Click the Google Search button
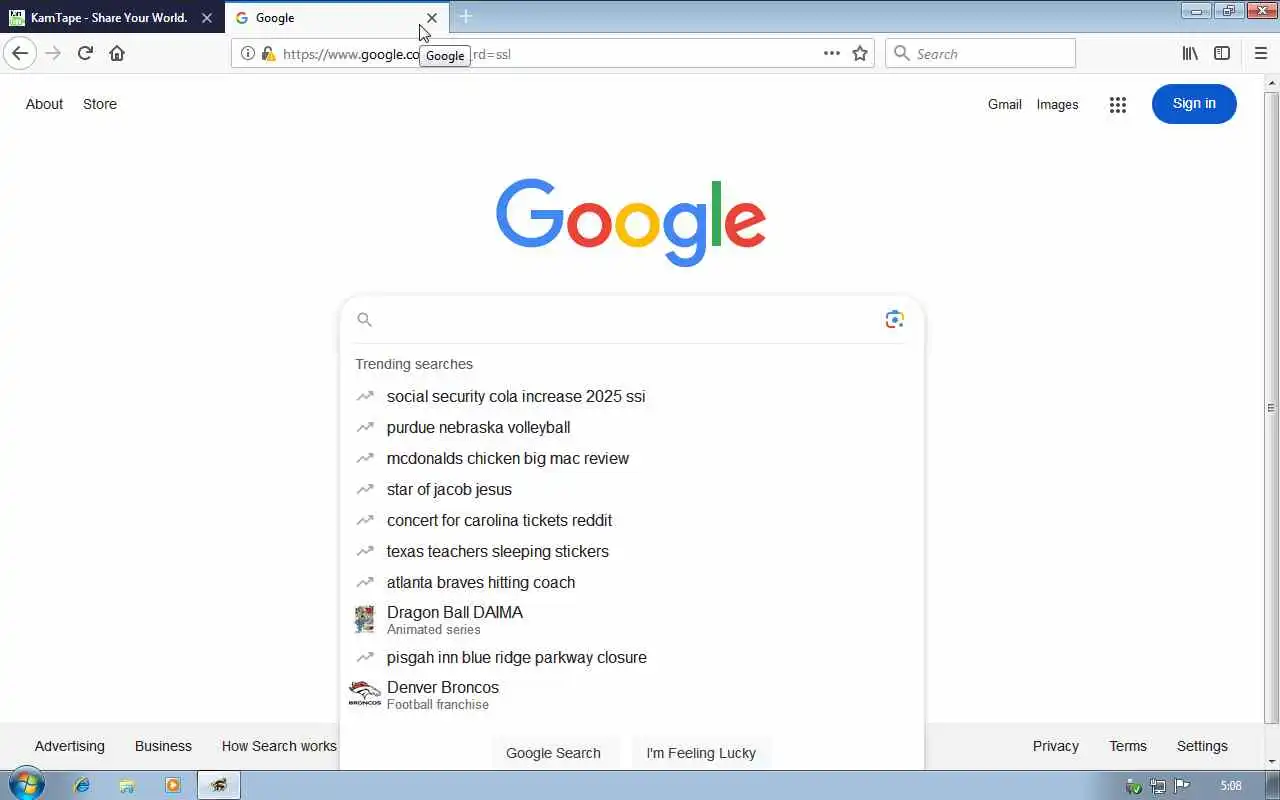Image resolution: width=1280 pixels, height=800 pixels. (553, 752)
